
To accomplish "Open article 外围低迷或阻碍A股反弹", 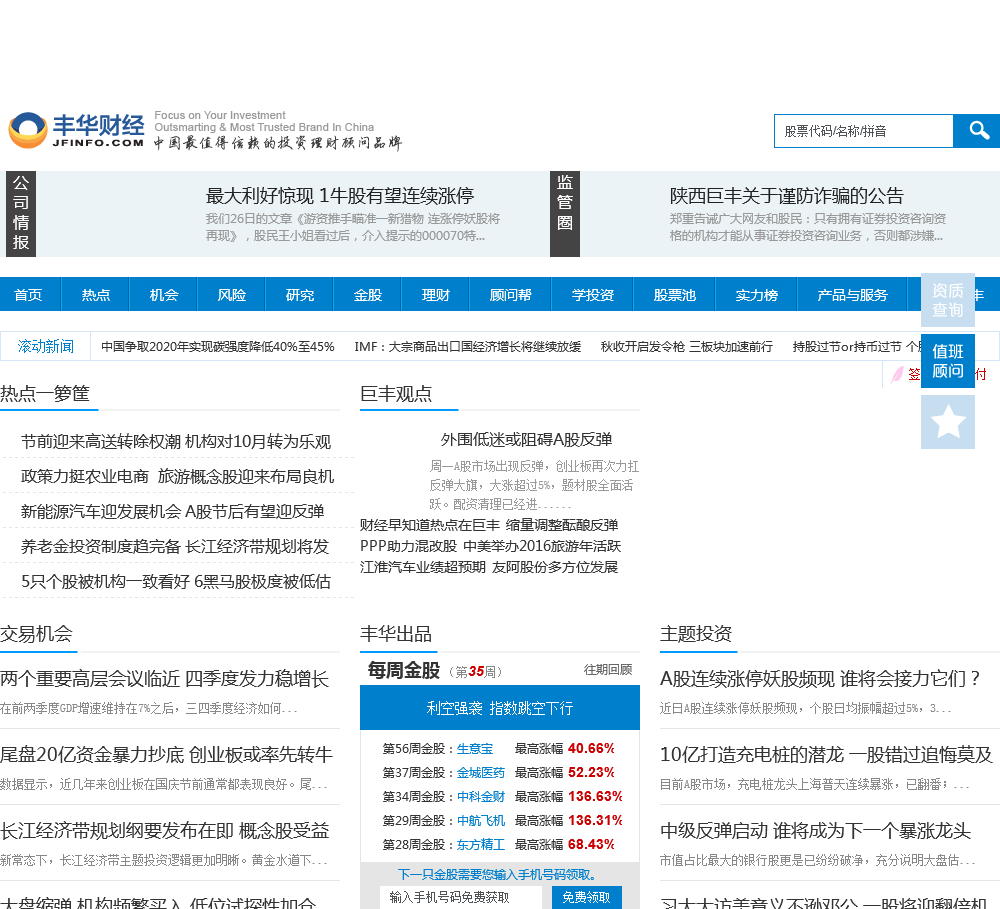I will 526,440.
